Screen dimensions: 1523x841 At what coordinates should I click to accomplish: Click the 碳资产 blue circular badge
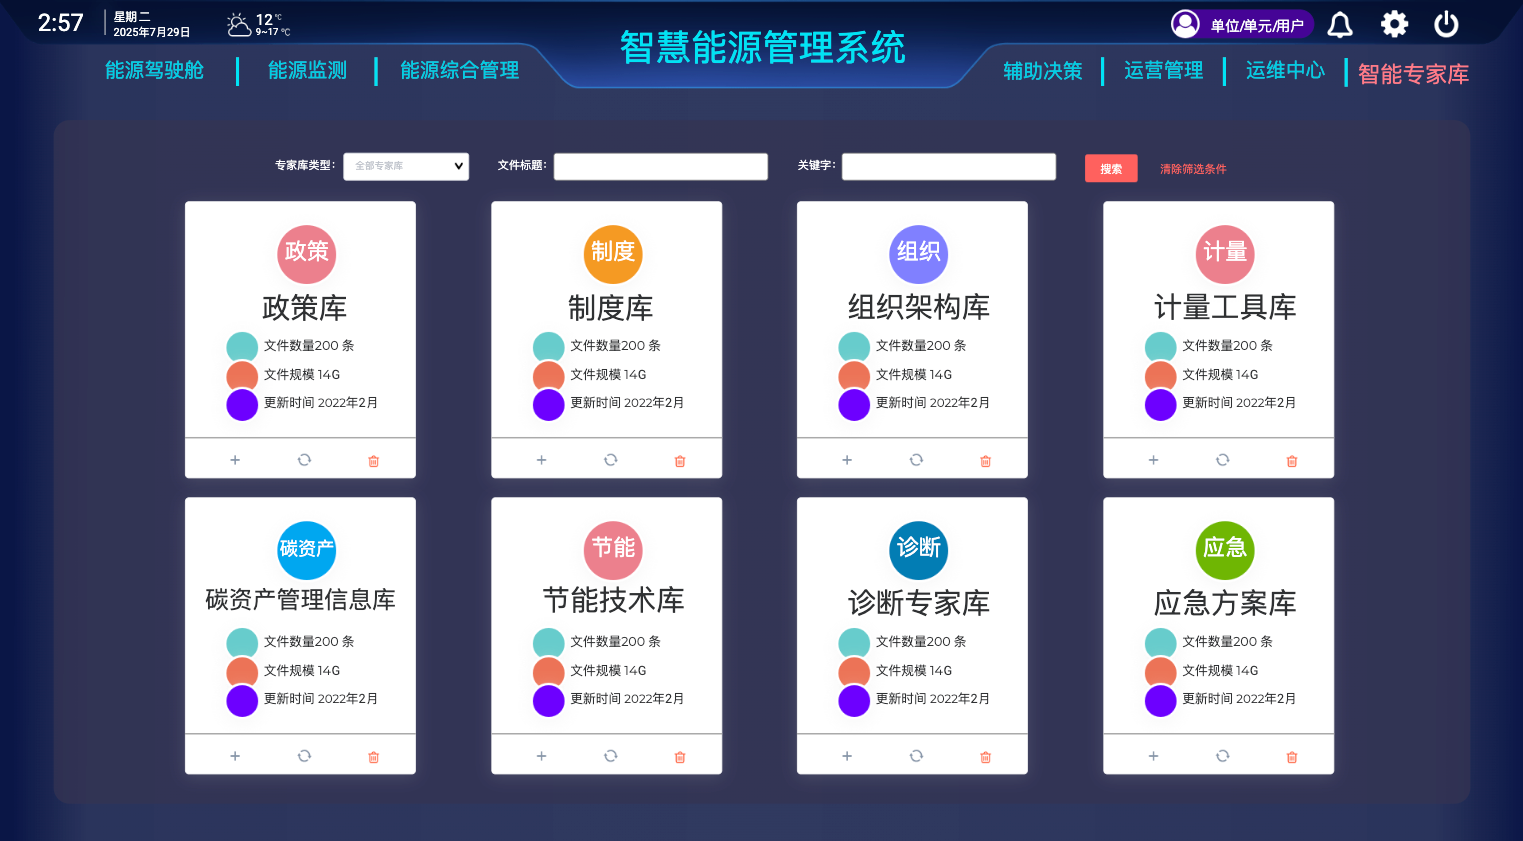306,550
